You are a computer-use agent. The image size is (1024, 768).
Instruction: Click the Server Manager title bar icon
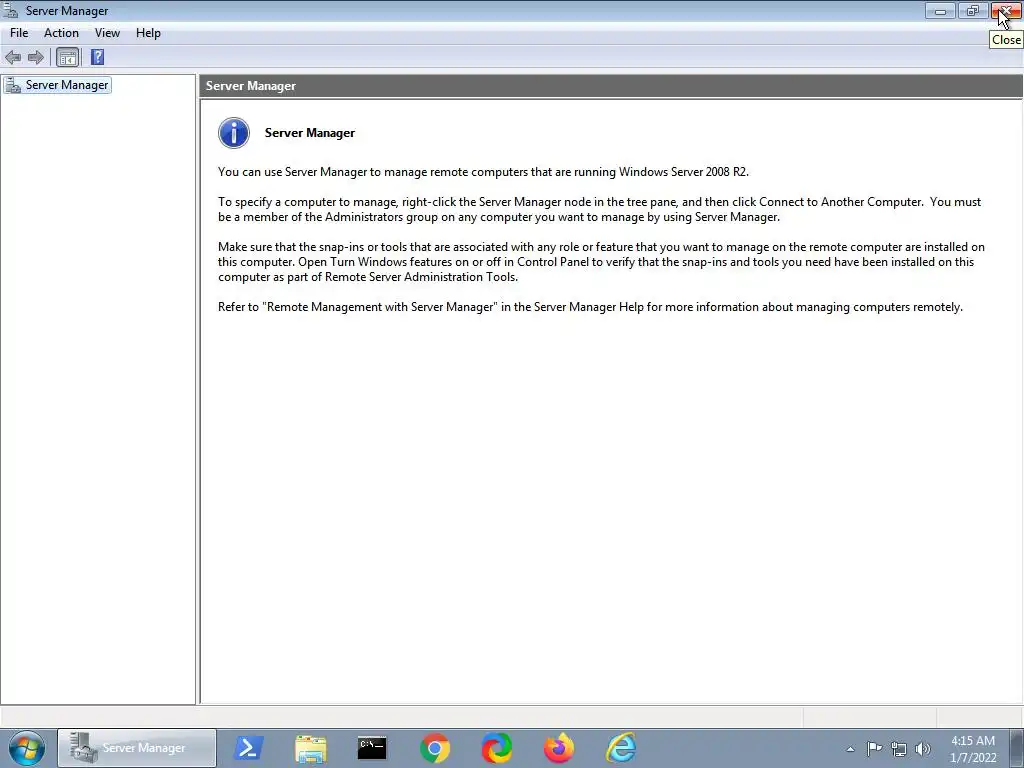10,10
